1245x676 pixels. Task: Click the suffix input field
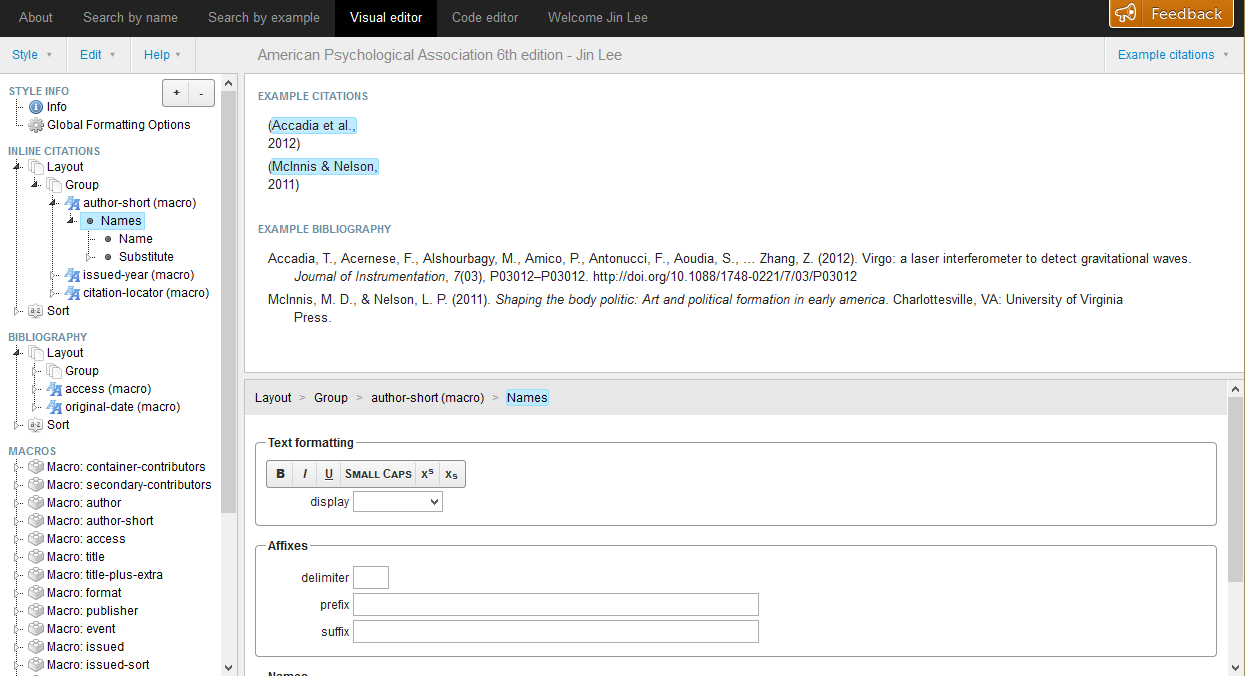point(556,632)
